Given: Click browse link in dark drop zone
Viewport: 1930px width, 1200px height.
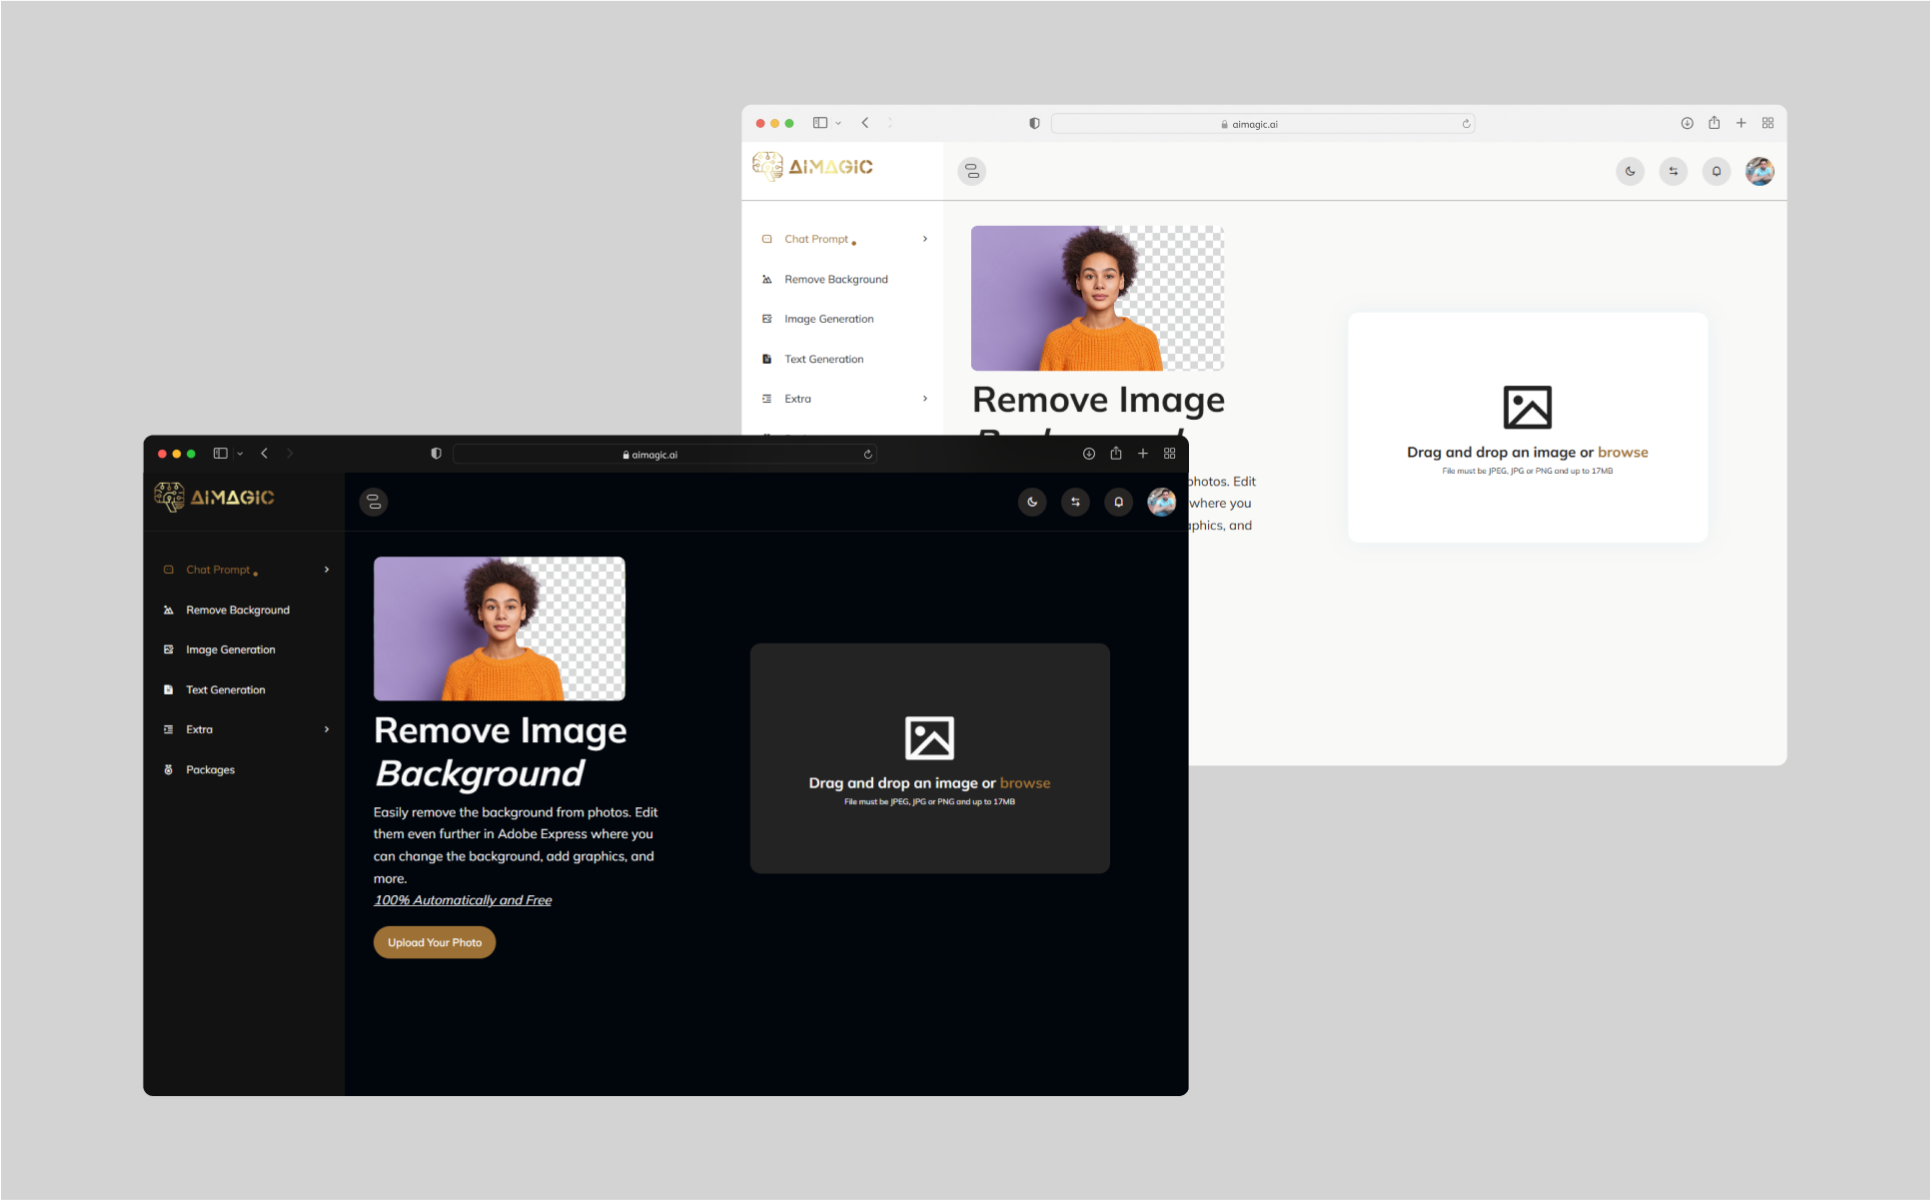Looking at the screenshot, I should point(1025,783).
